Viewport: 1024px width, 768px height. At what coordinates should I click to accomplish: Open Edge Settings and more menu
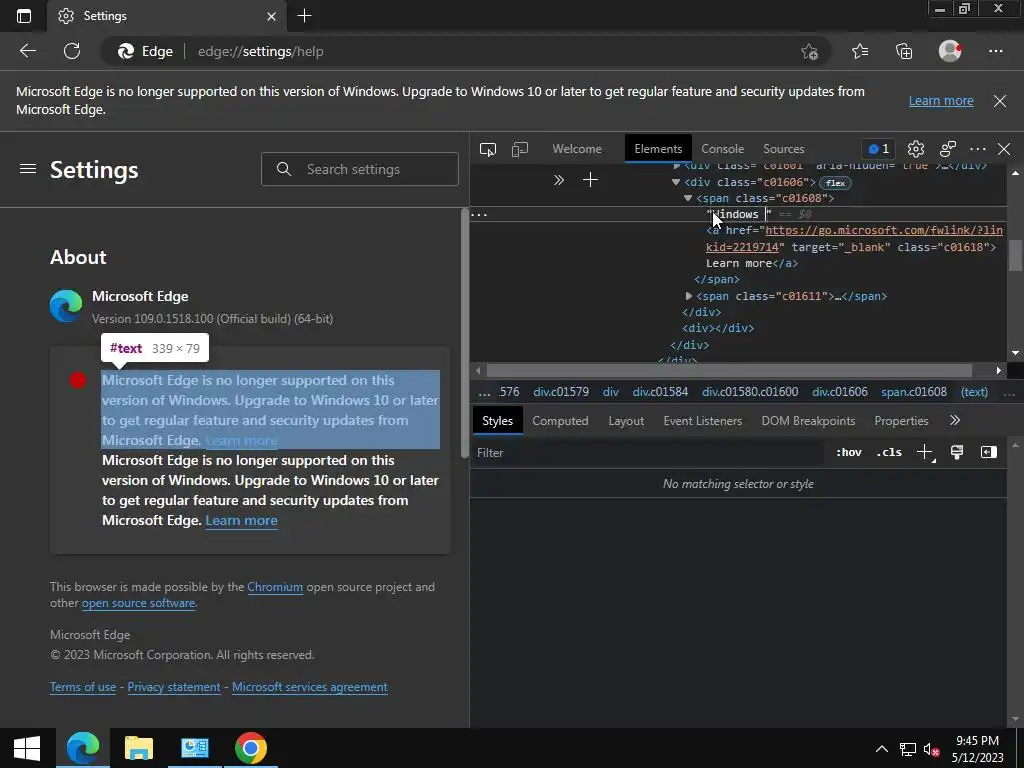click(x=995, y=51)
